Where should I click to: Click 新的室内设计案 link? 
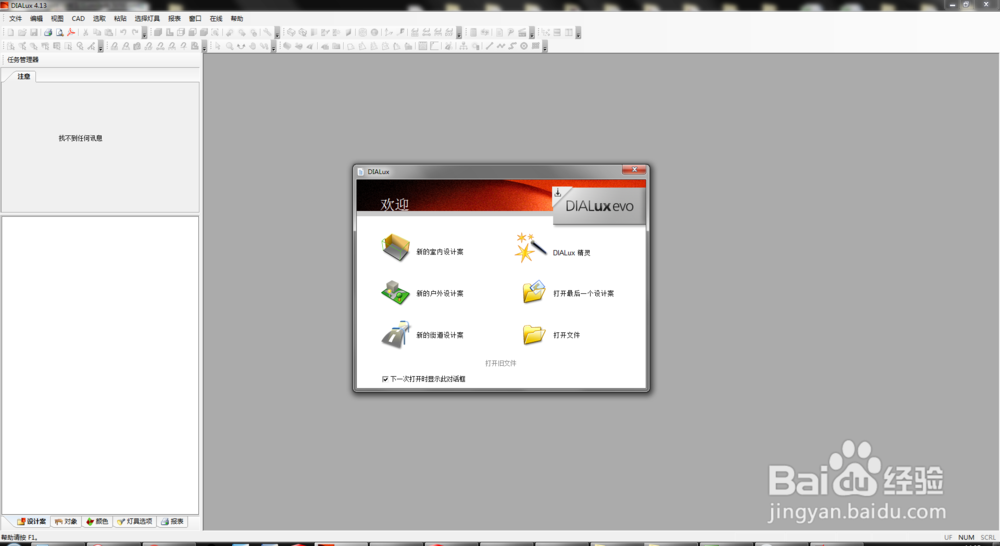pyautogui.click(x=440, y=252)
